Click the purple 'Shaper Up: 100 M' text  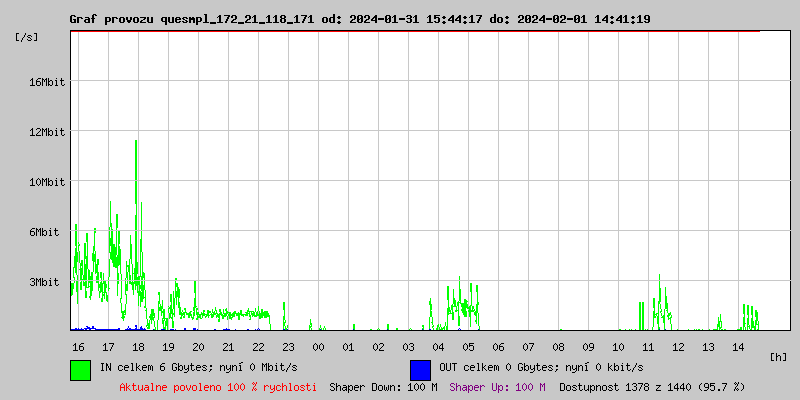(497, 386)
